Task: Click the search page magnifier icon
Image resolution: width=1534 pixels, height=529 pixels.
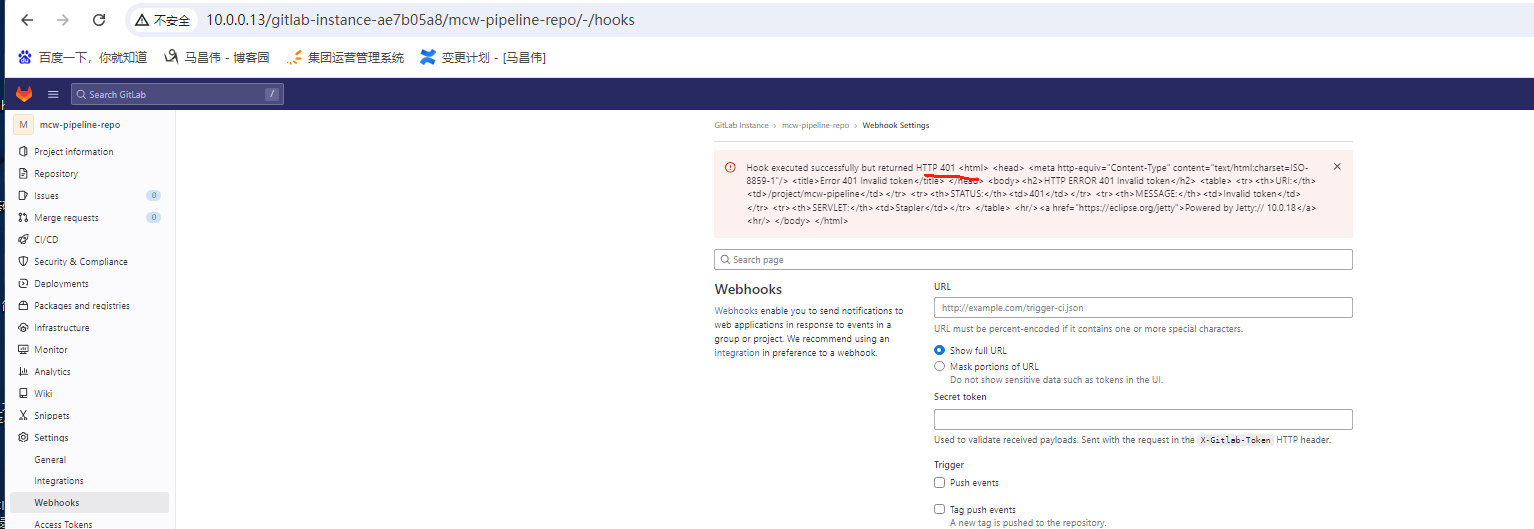Action: (x=725, y=260)
